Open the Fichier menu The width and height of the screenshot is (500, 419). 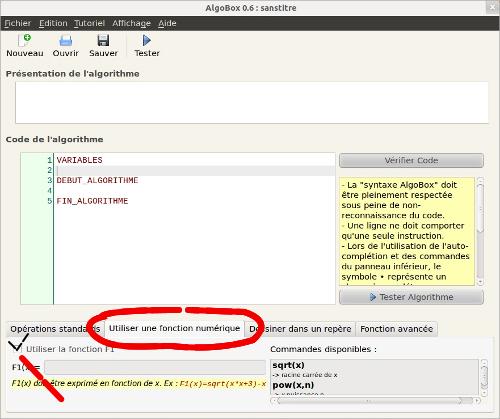click(x=17, y=23)
